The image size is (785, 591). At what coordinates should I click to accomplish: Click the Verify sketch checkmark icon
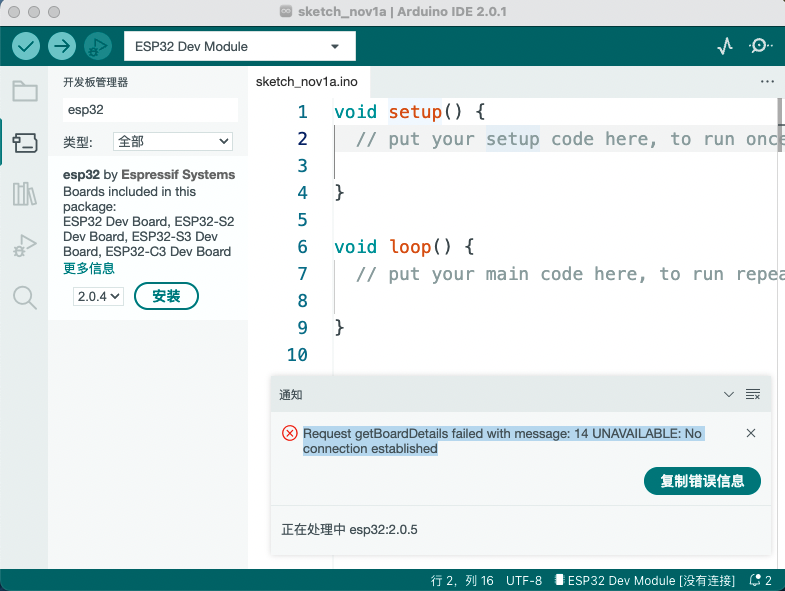pos(26,46)
